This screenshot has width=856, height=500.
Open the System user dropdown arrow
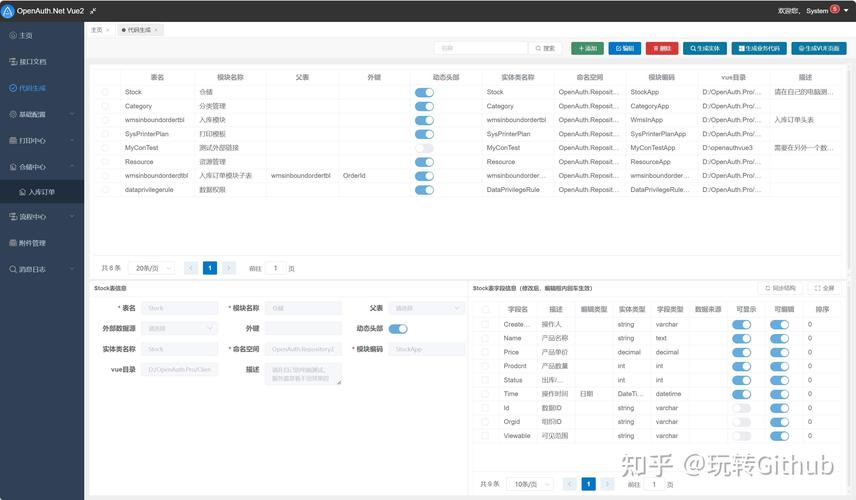[x=846, y=10]
